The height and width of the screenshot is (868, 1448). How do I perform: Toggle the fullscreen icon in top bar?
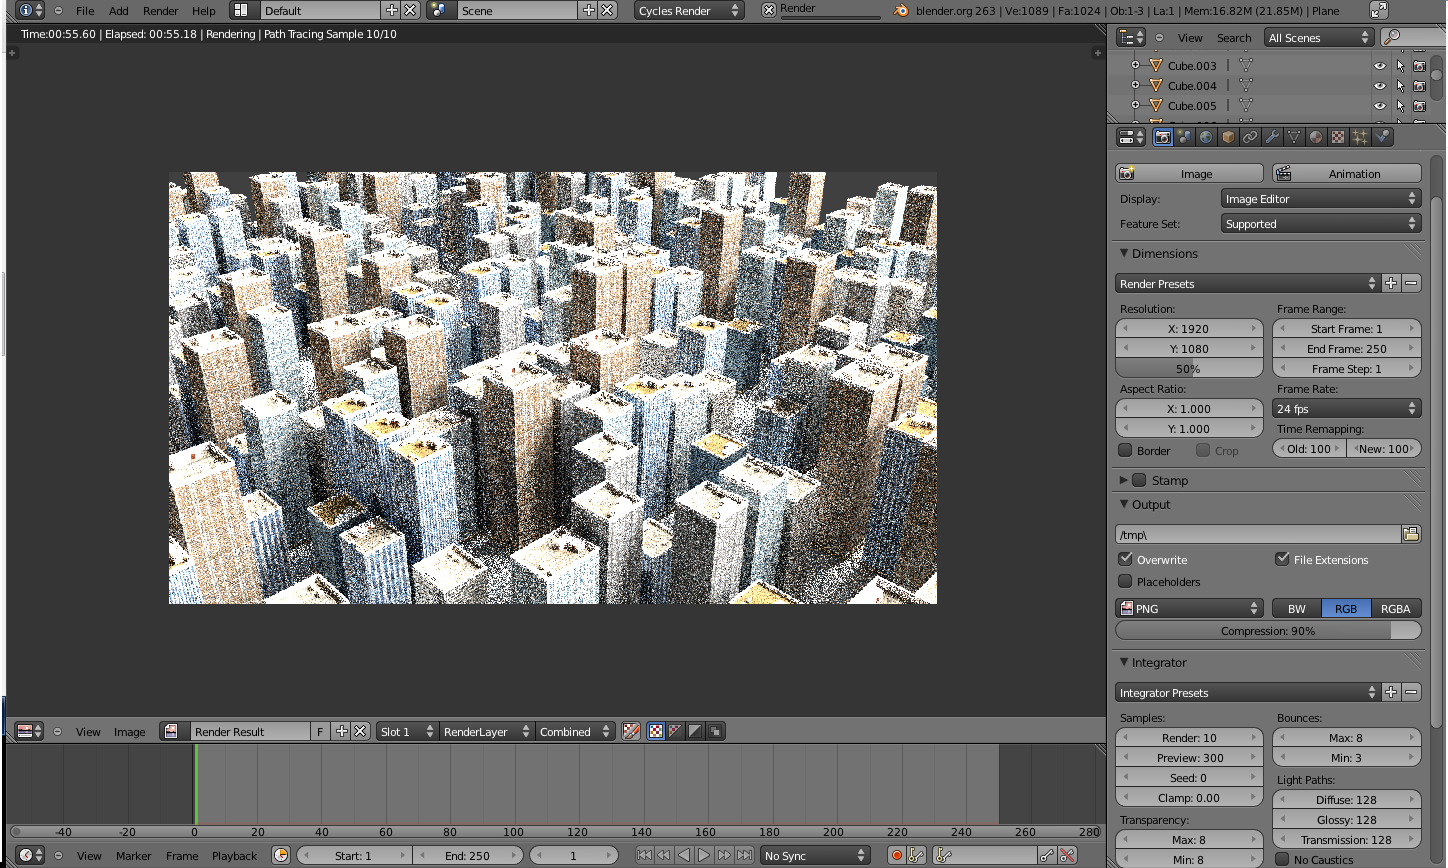click(x=1378, y=10)
